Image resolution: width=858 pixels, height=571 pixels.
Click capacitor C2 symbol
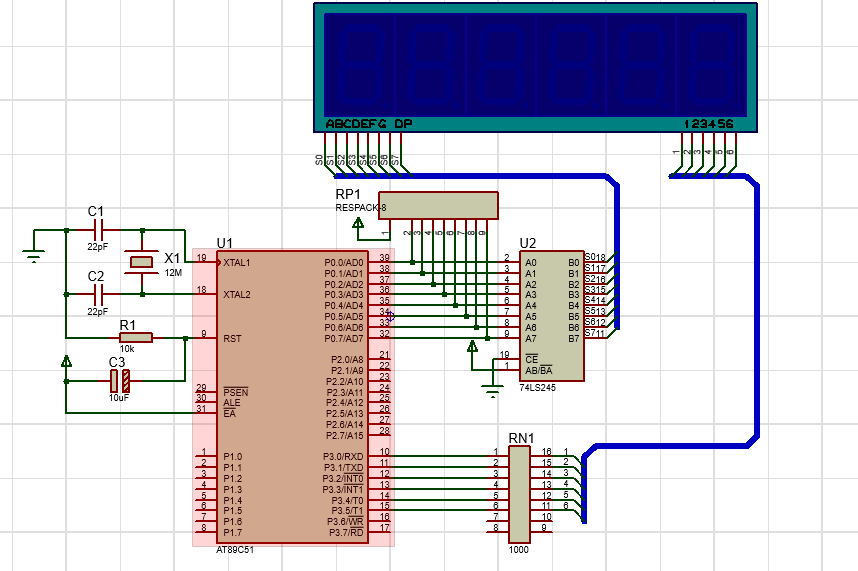click(99, 294)
